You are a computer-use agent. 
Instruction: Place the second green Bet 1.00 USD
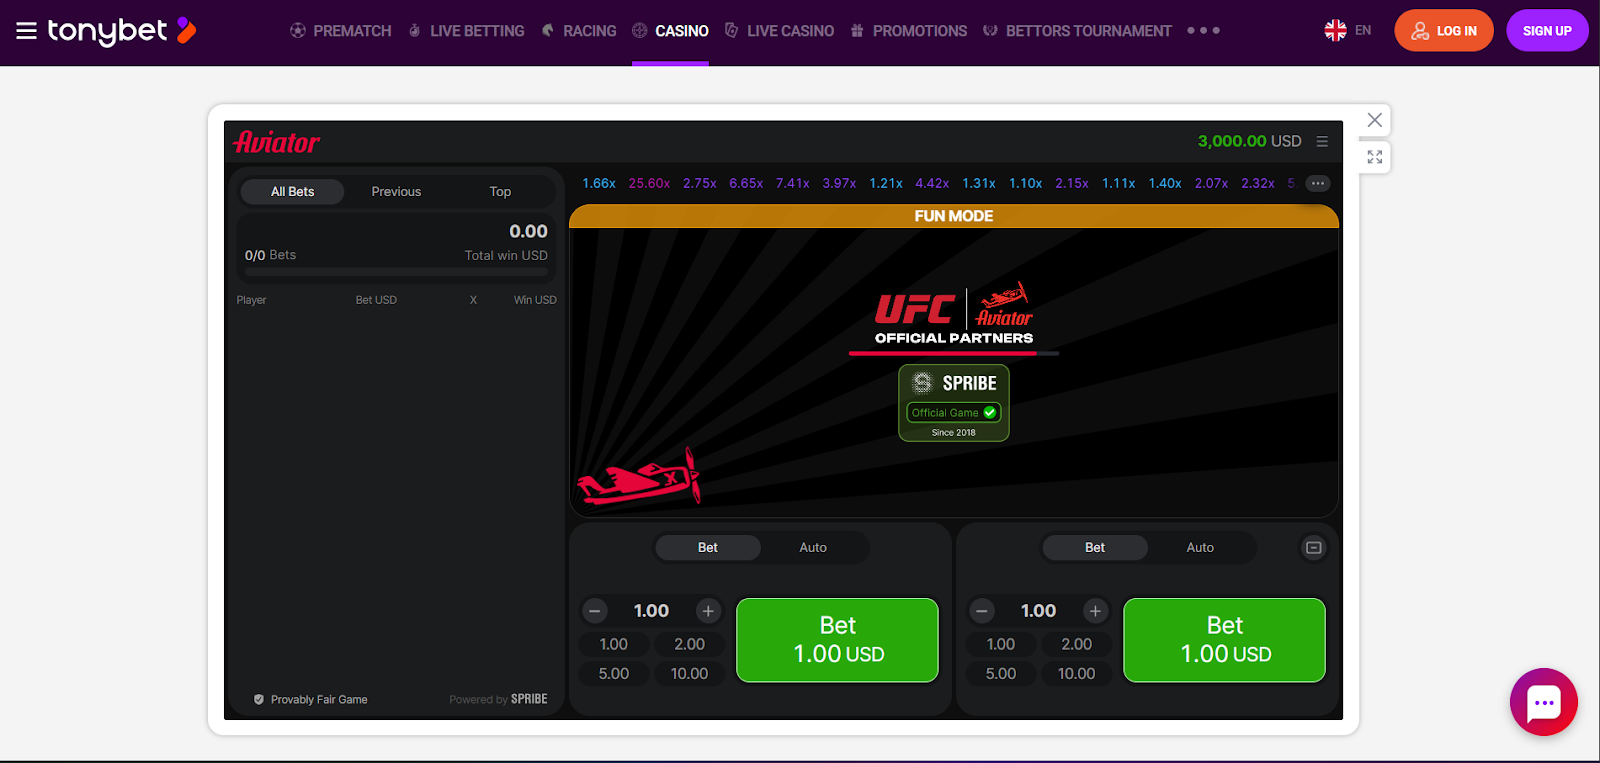[x=1225, y=641]
